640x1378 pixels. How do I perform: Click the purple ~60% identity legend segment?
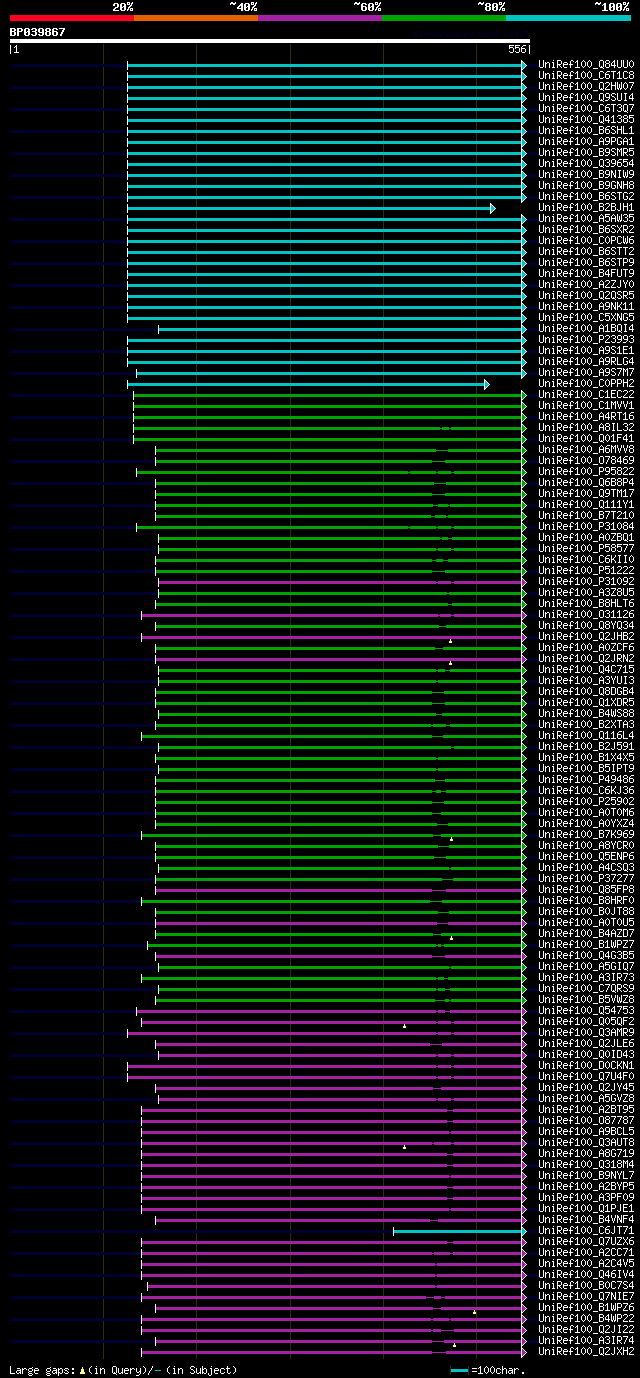point(320,18)
